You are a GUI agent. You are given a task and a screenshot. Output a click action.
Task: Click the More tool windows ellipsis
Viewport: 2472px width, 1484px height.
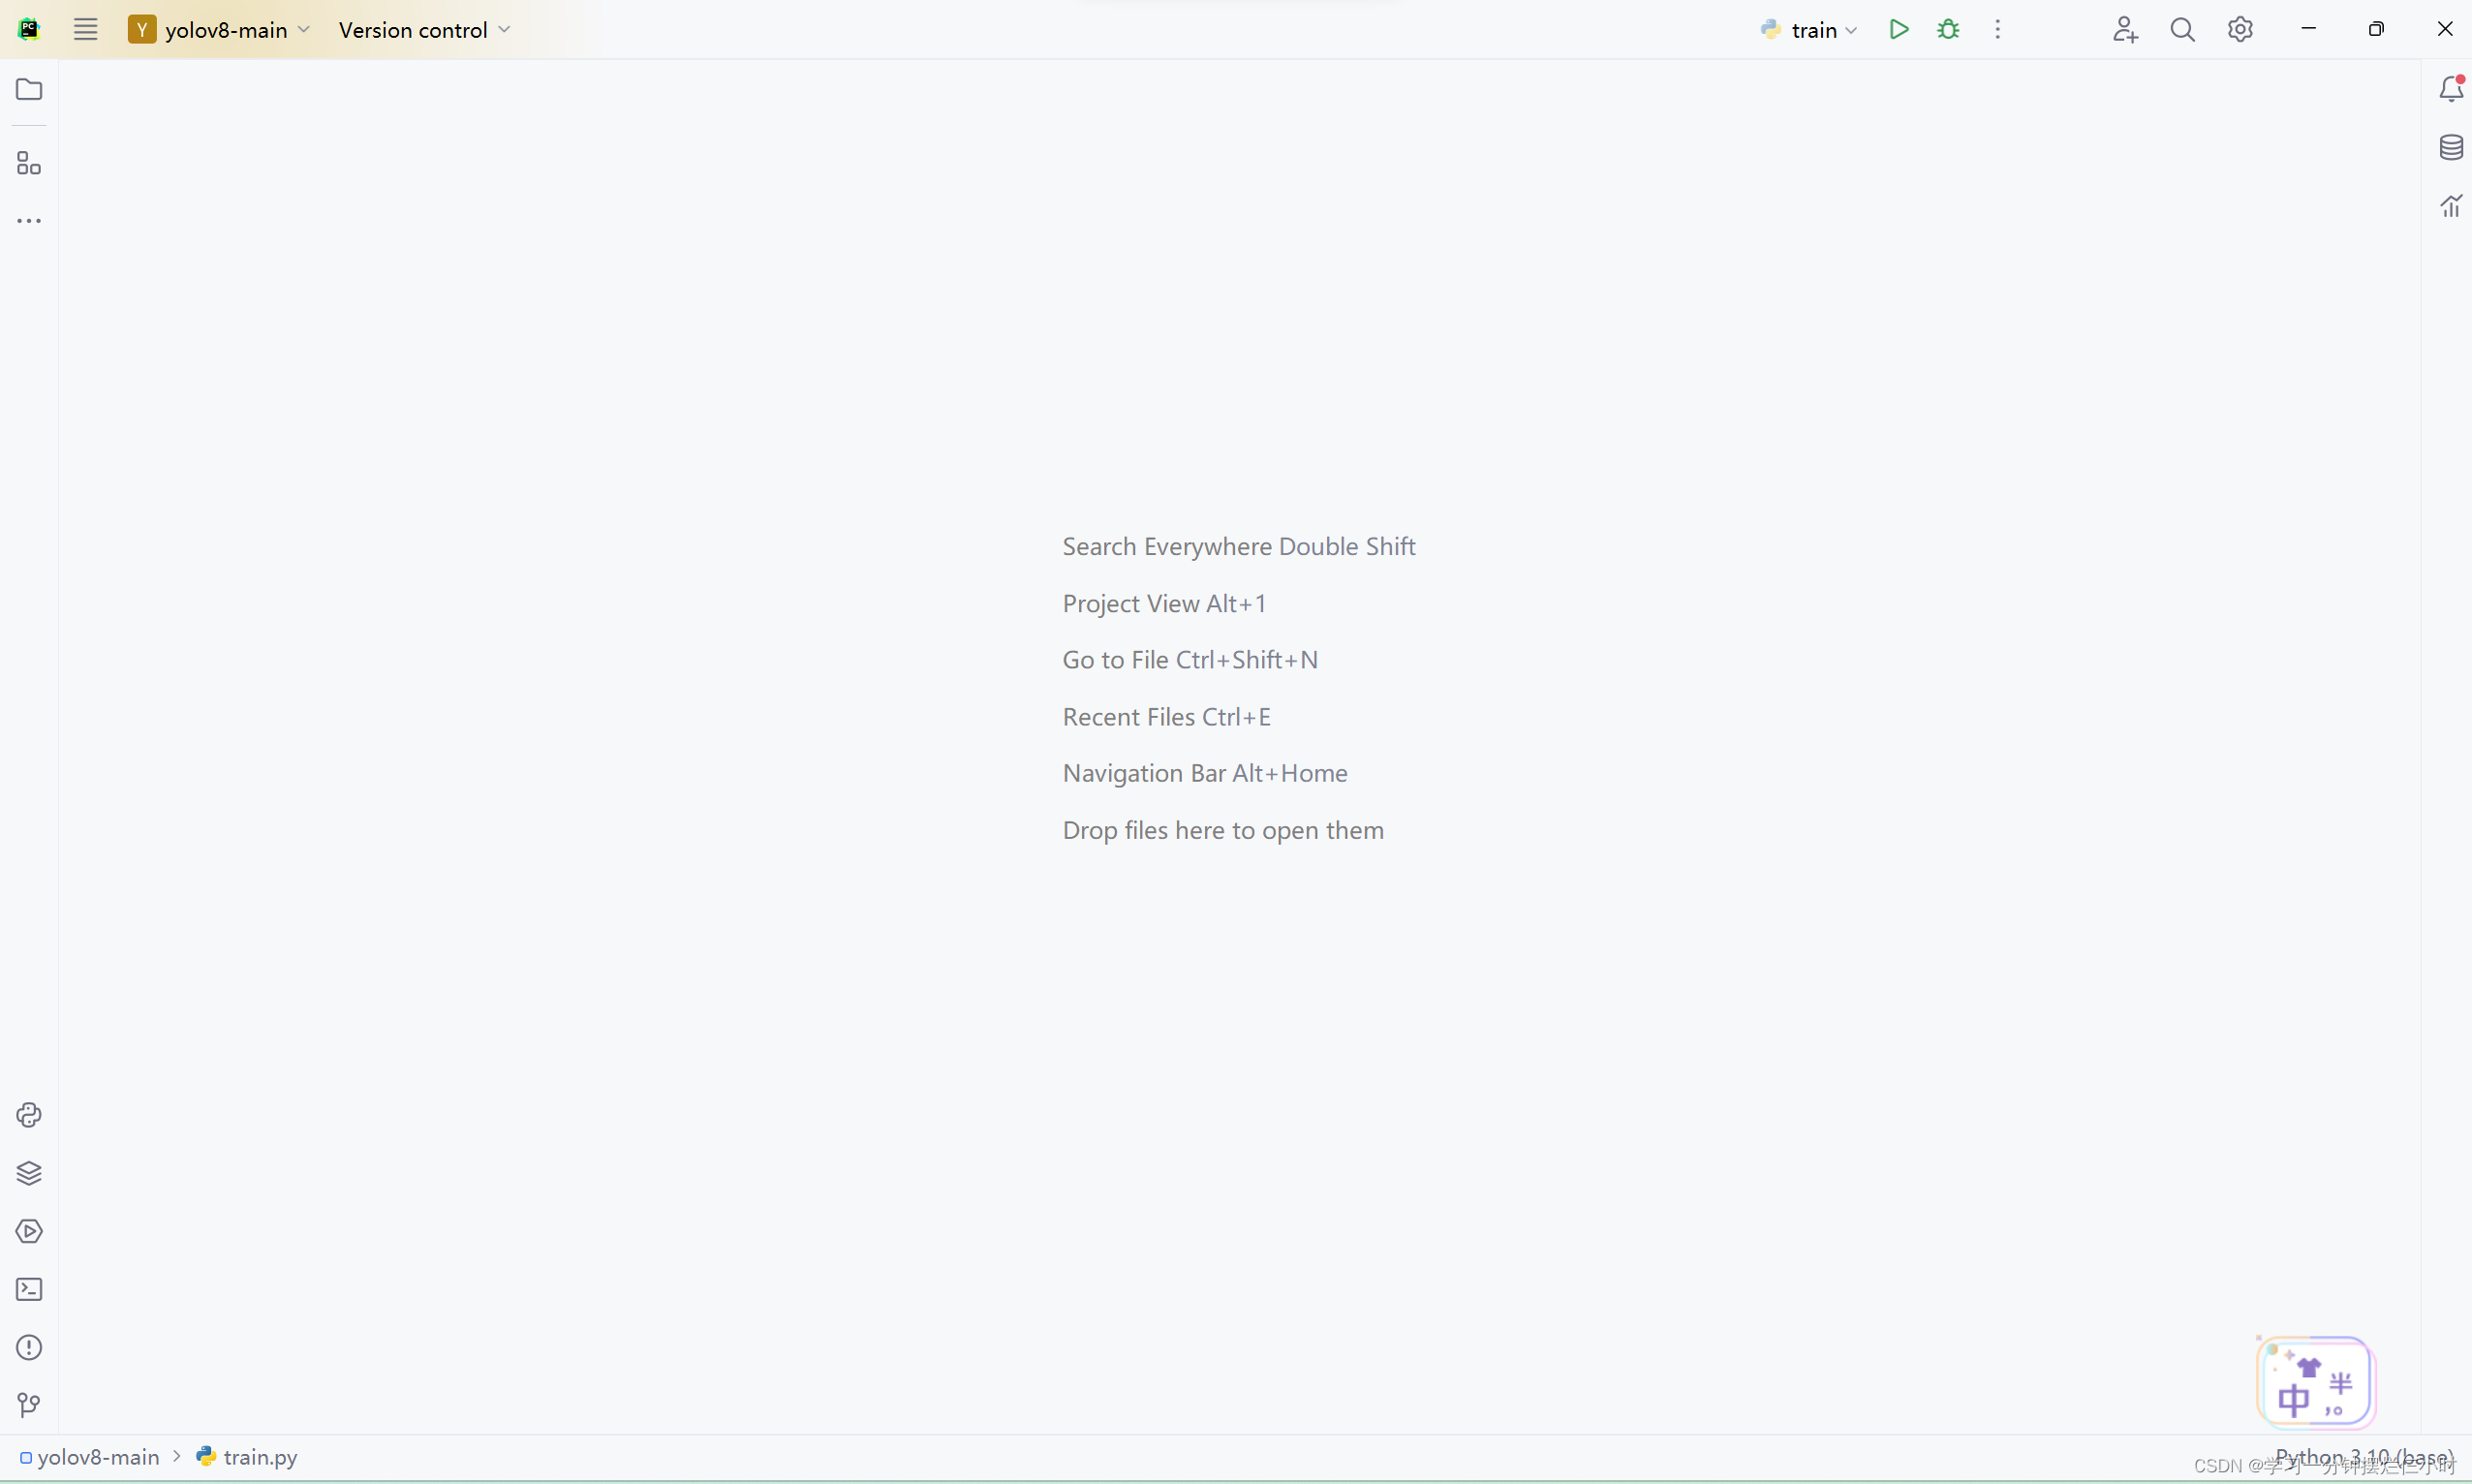[29, 221]
